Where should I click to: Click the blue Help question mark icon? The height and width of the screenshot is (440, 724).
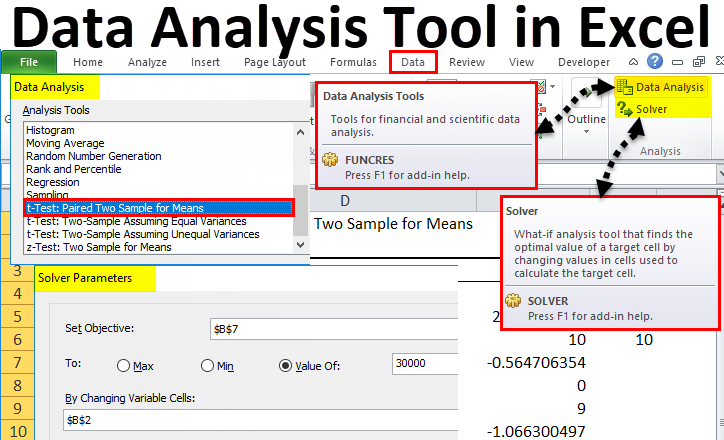(x=655, y=61)
